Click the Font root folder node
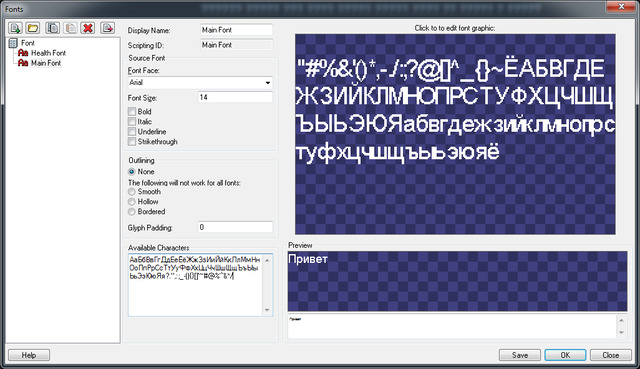Viewport: 640px width, 369px height. pyautogui.click(x=28, y=43)
